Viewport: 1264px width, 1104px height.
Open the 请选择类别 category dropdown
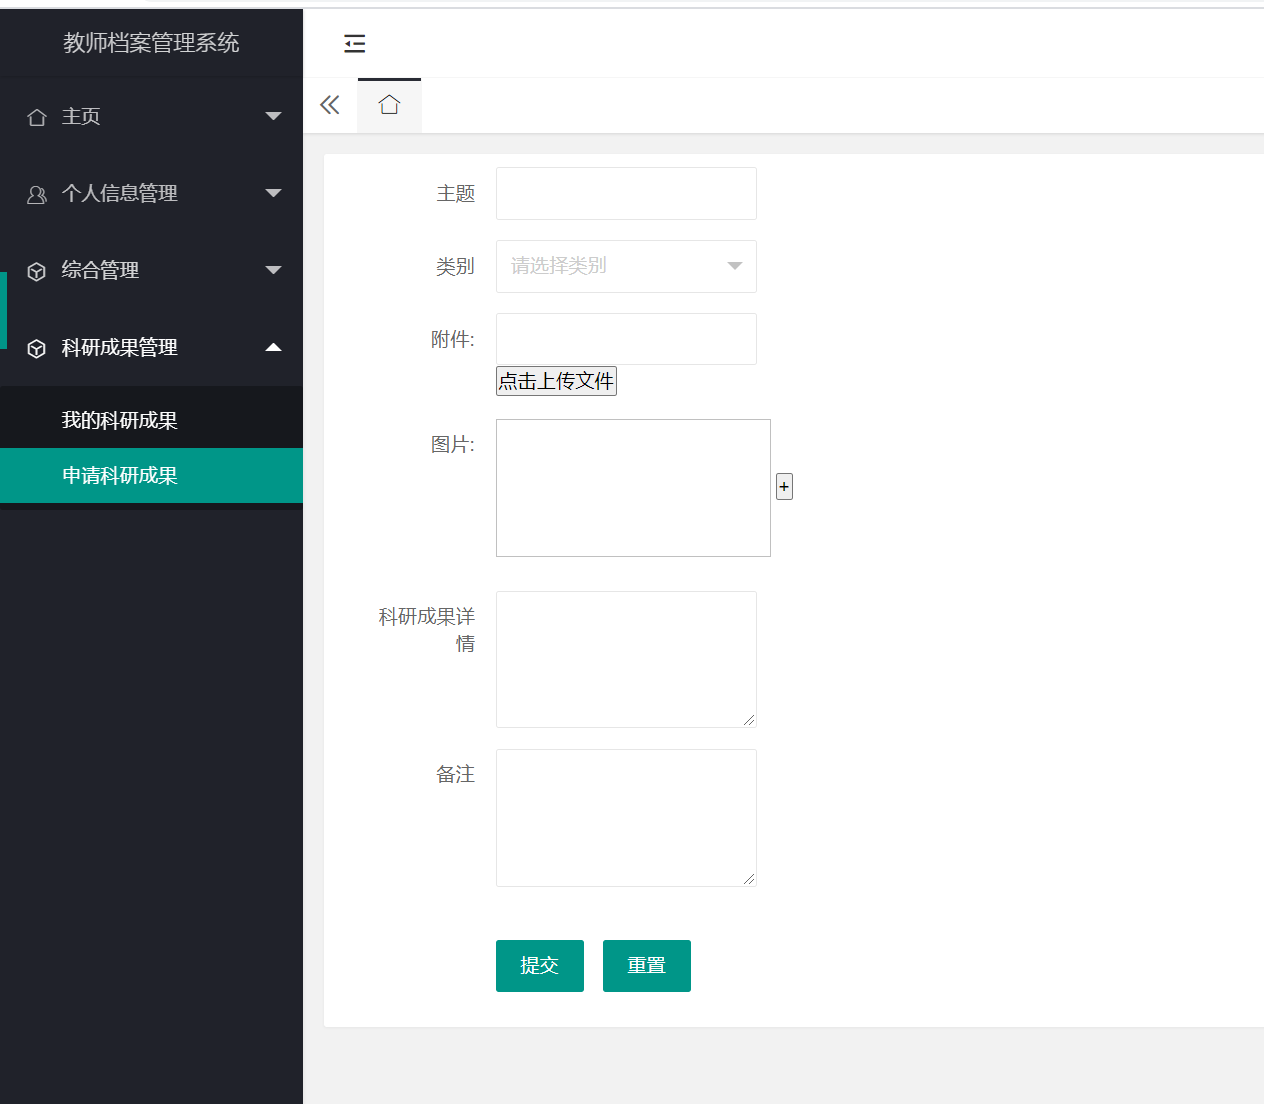tap(626, 266)
